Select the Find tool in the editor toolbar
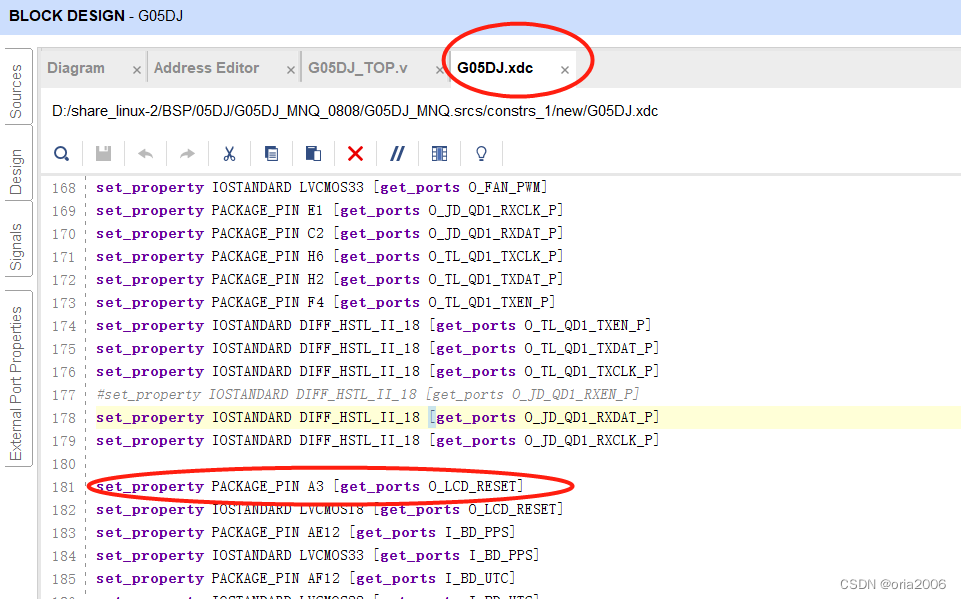Screen dimensions: 961x599 61,153
